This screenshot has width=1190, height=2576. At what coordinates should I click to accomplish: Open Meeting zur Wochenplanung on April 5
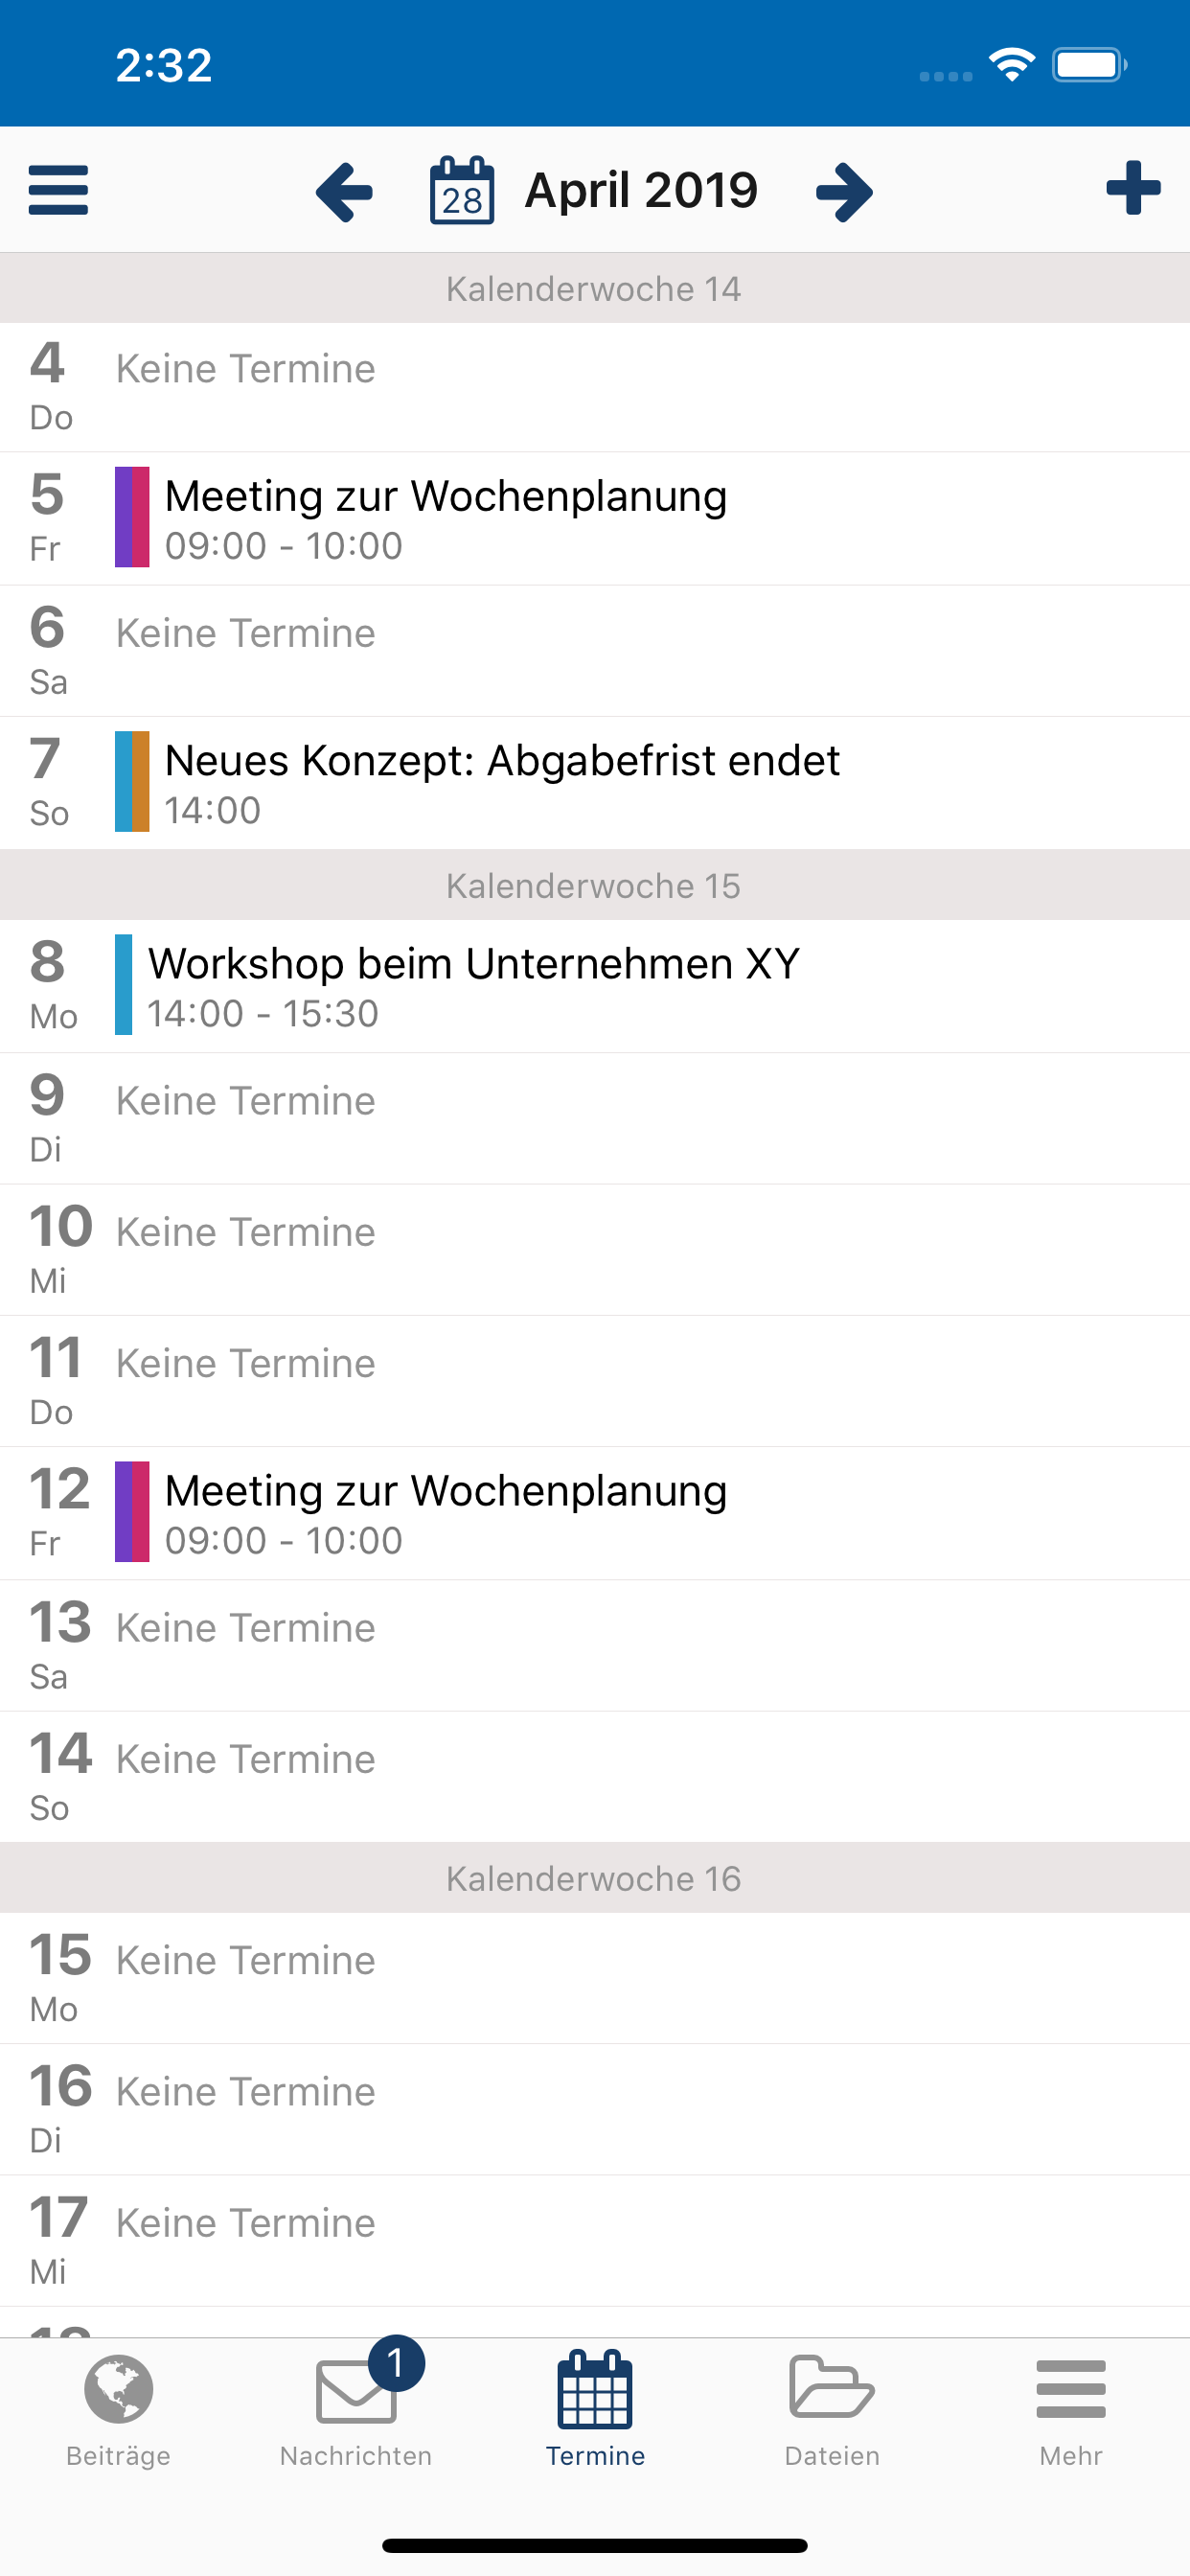pyautogui.click(x=595, y=519)
